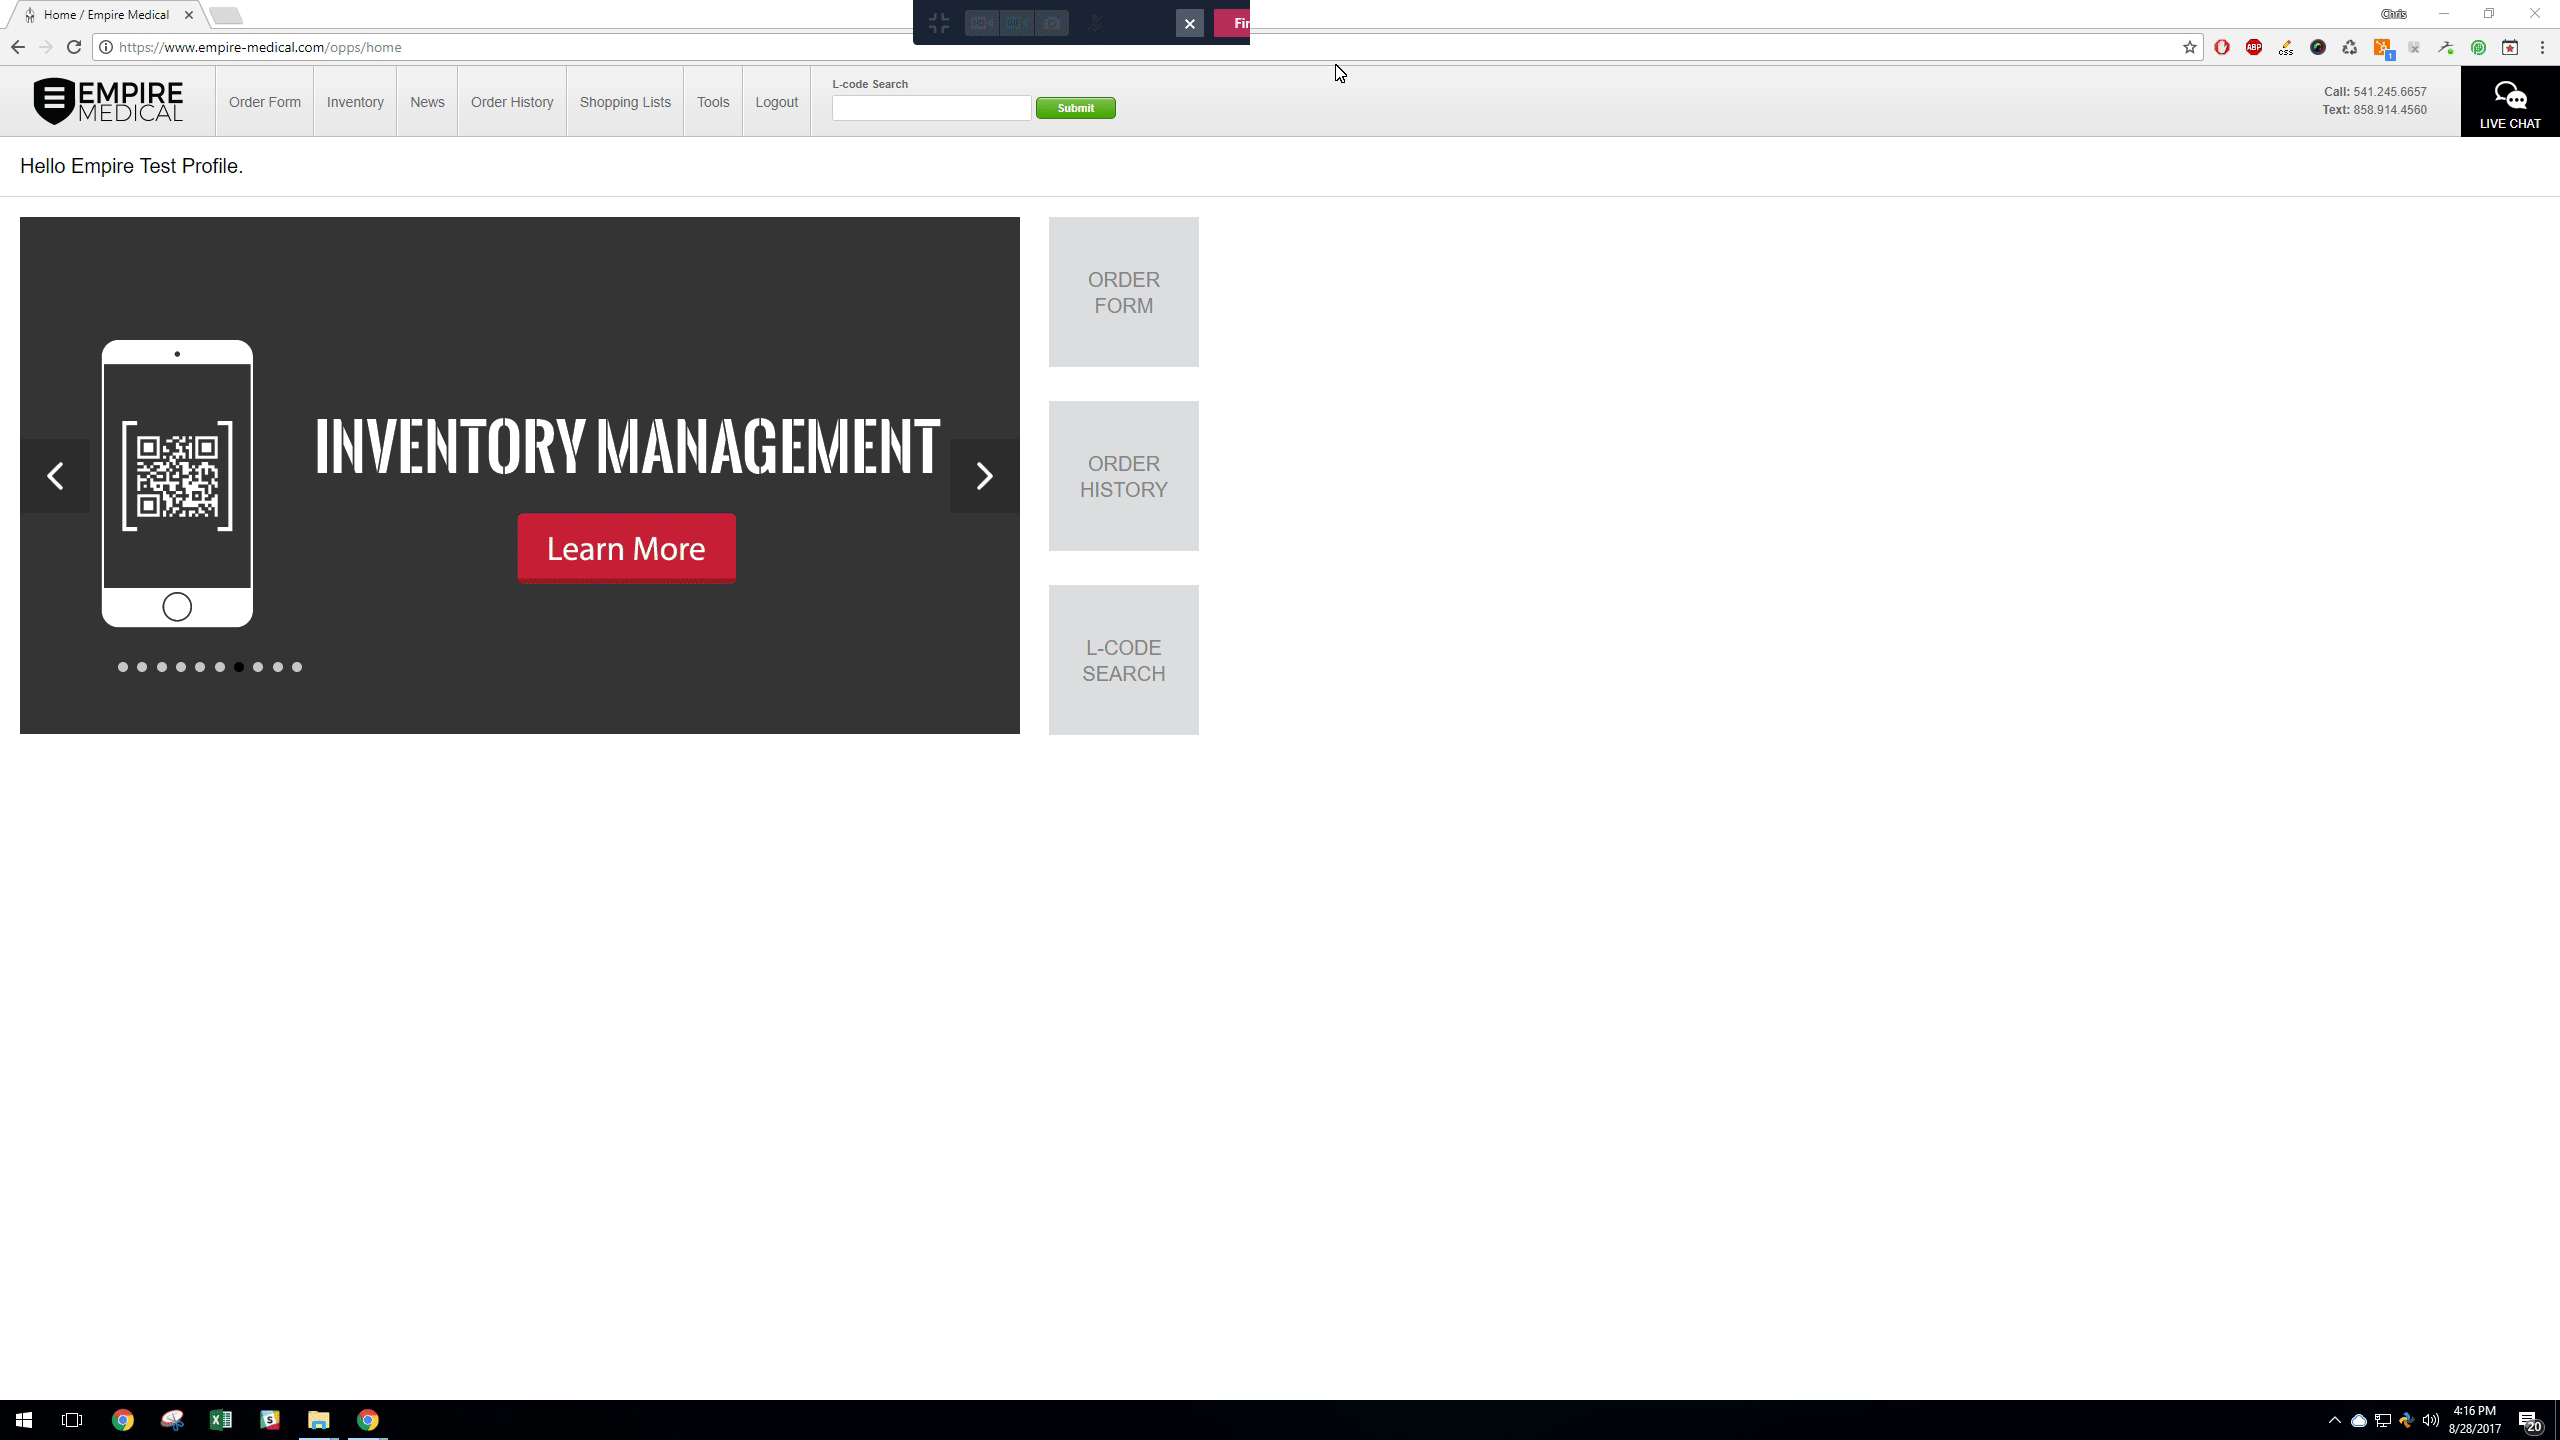Click the L-code Search text field
Image resolution: width=2560 pixels, height=1440 pixels.
click(x=931, y=108)
